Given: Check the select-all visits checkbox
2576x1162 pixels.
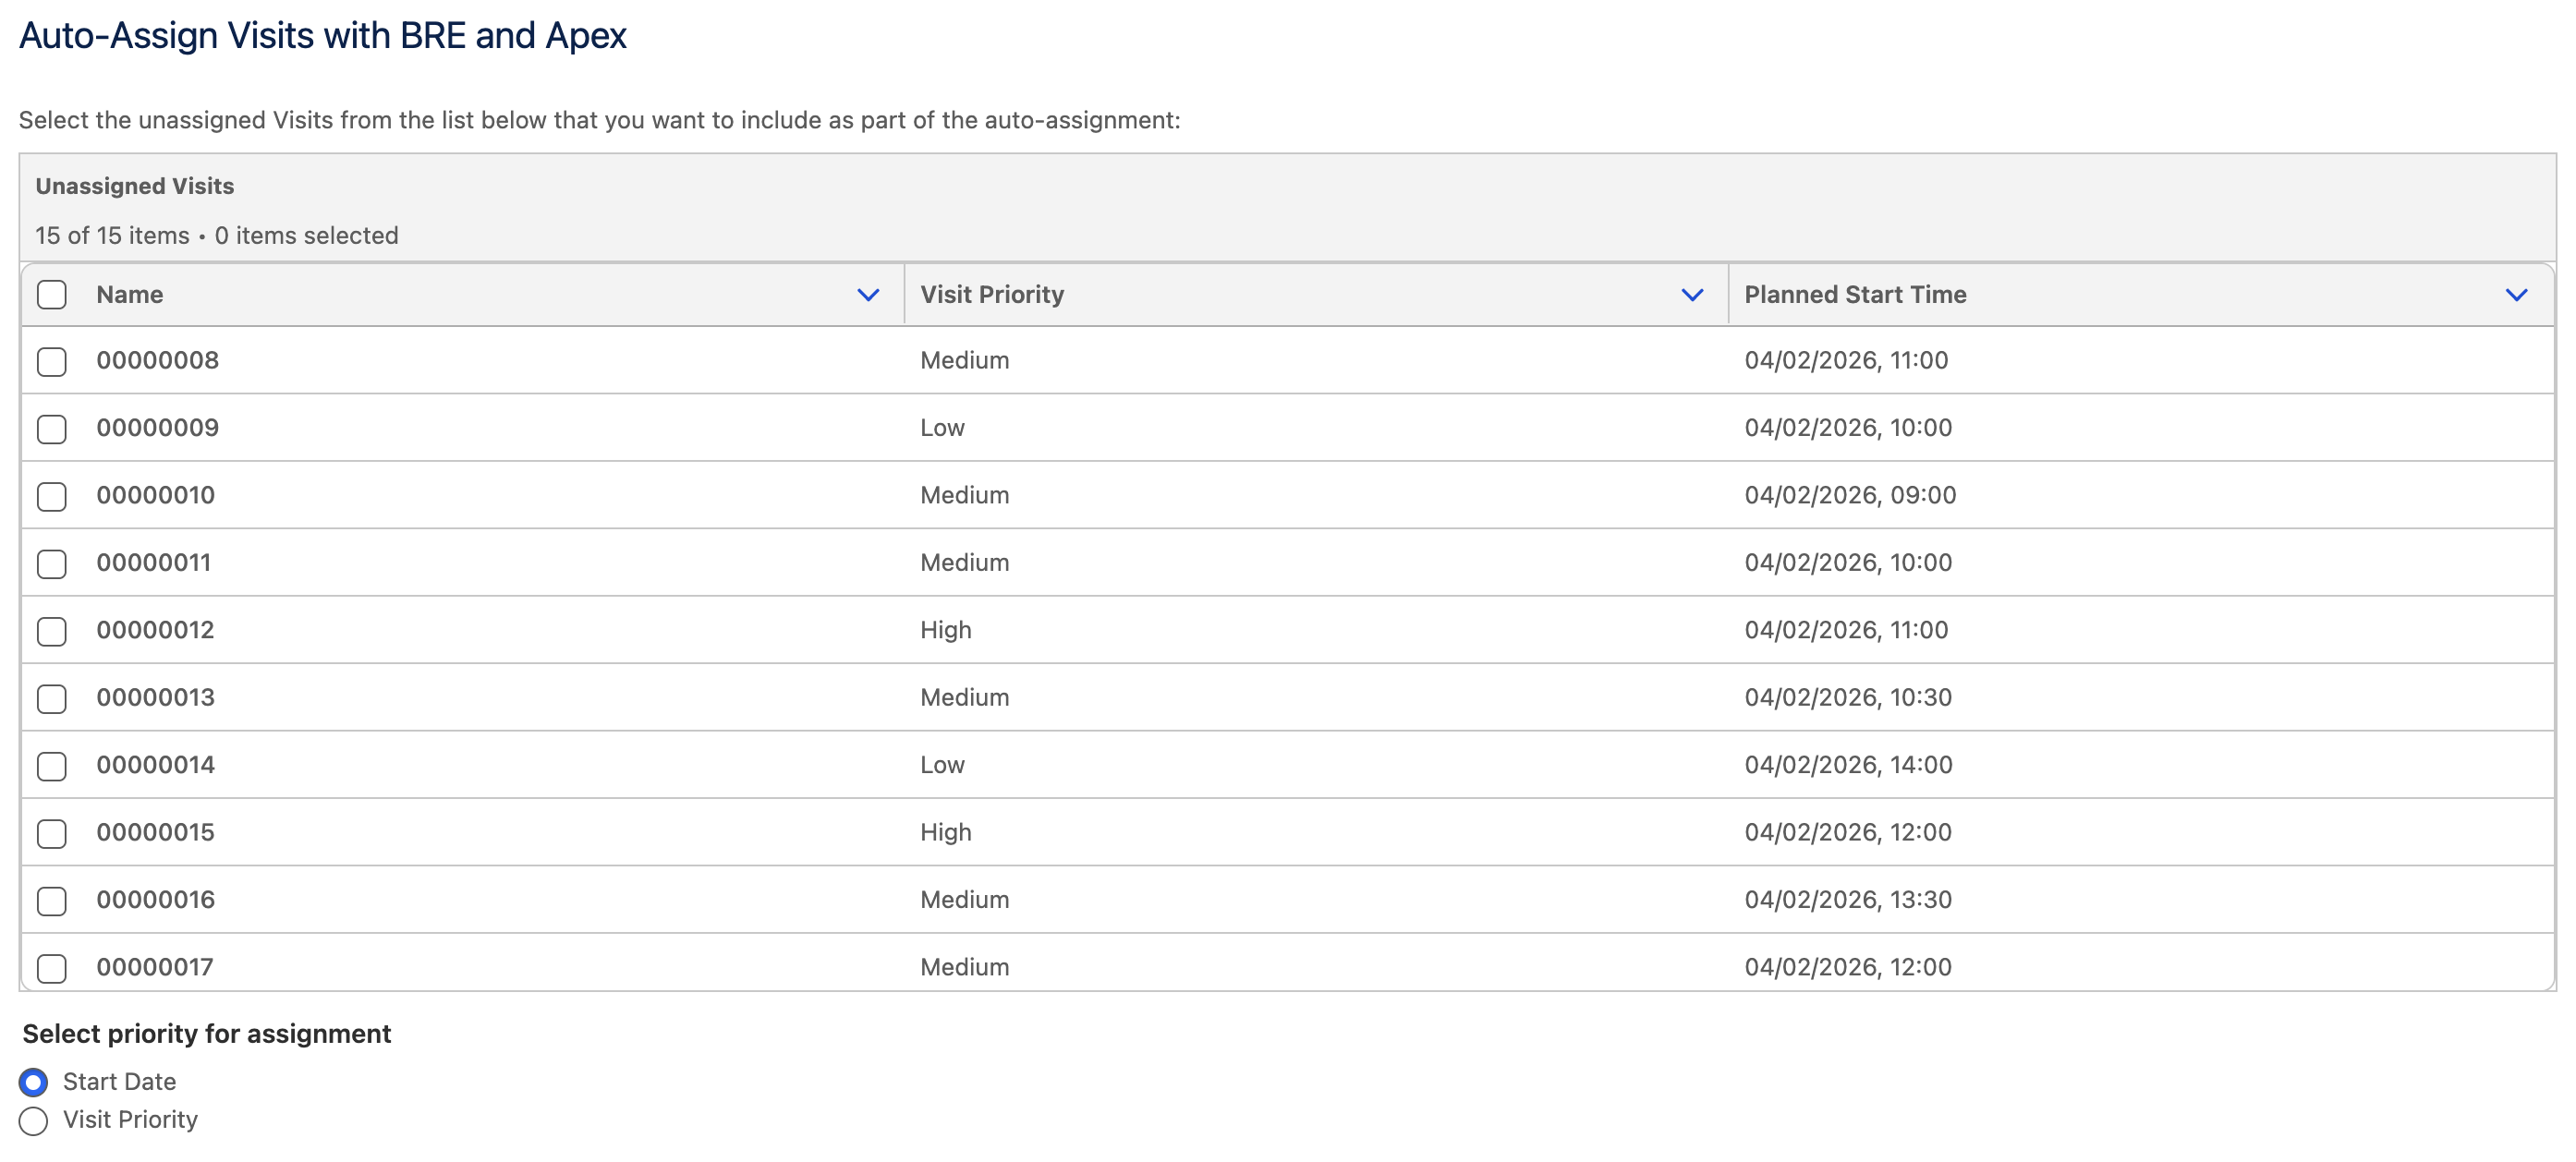Looking at the screenshot, I should (x=52, y=295).
